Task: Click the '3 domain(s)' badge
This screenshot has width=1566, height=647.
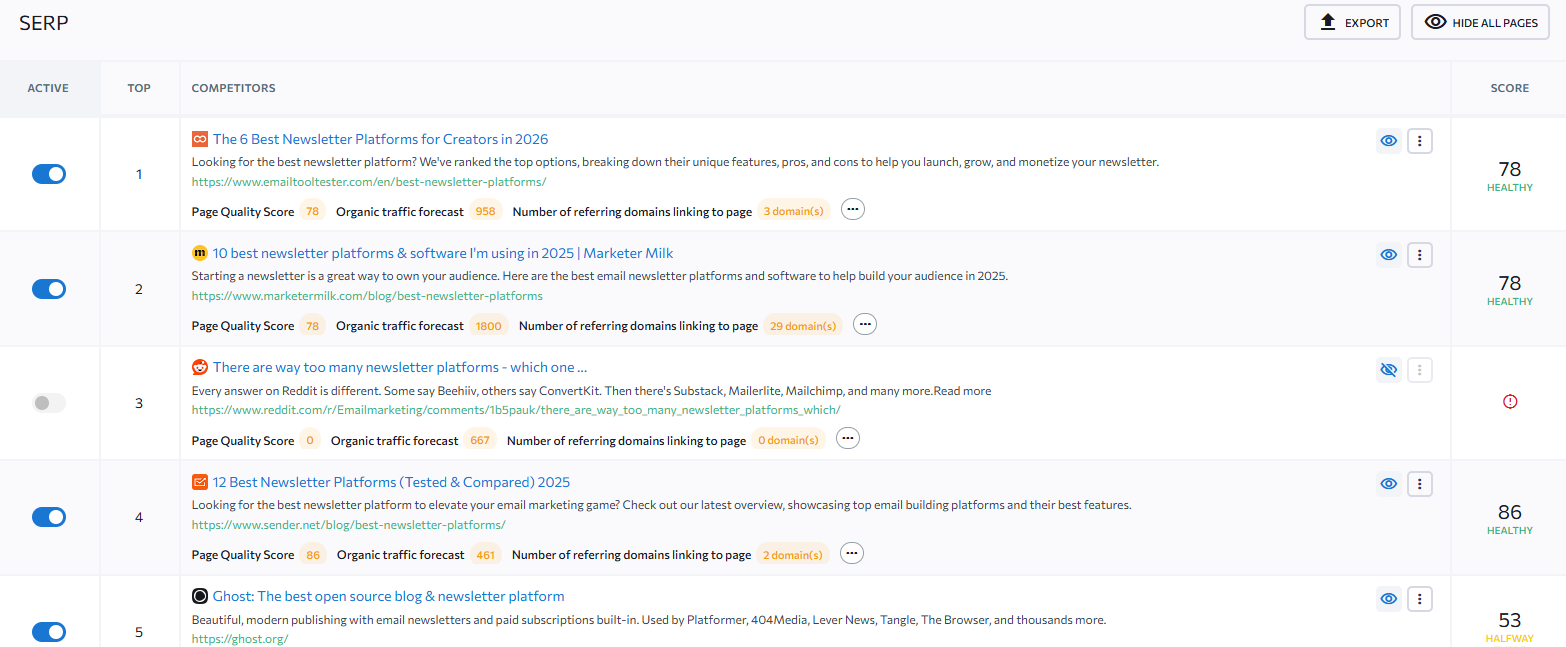Action: pos(794,211)
